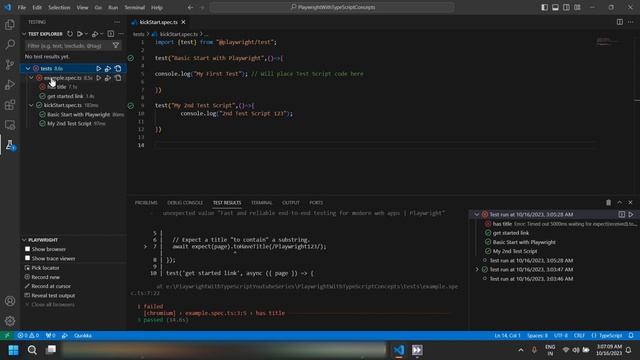Image resolution: width=640 pixels, height=360 pixels.
Task: Select the Testing flask icon in activity bar
Action: click(x=10, y=145)
